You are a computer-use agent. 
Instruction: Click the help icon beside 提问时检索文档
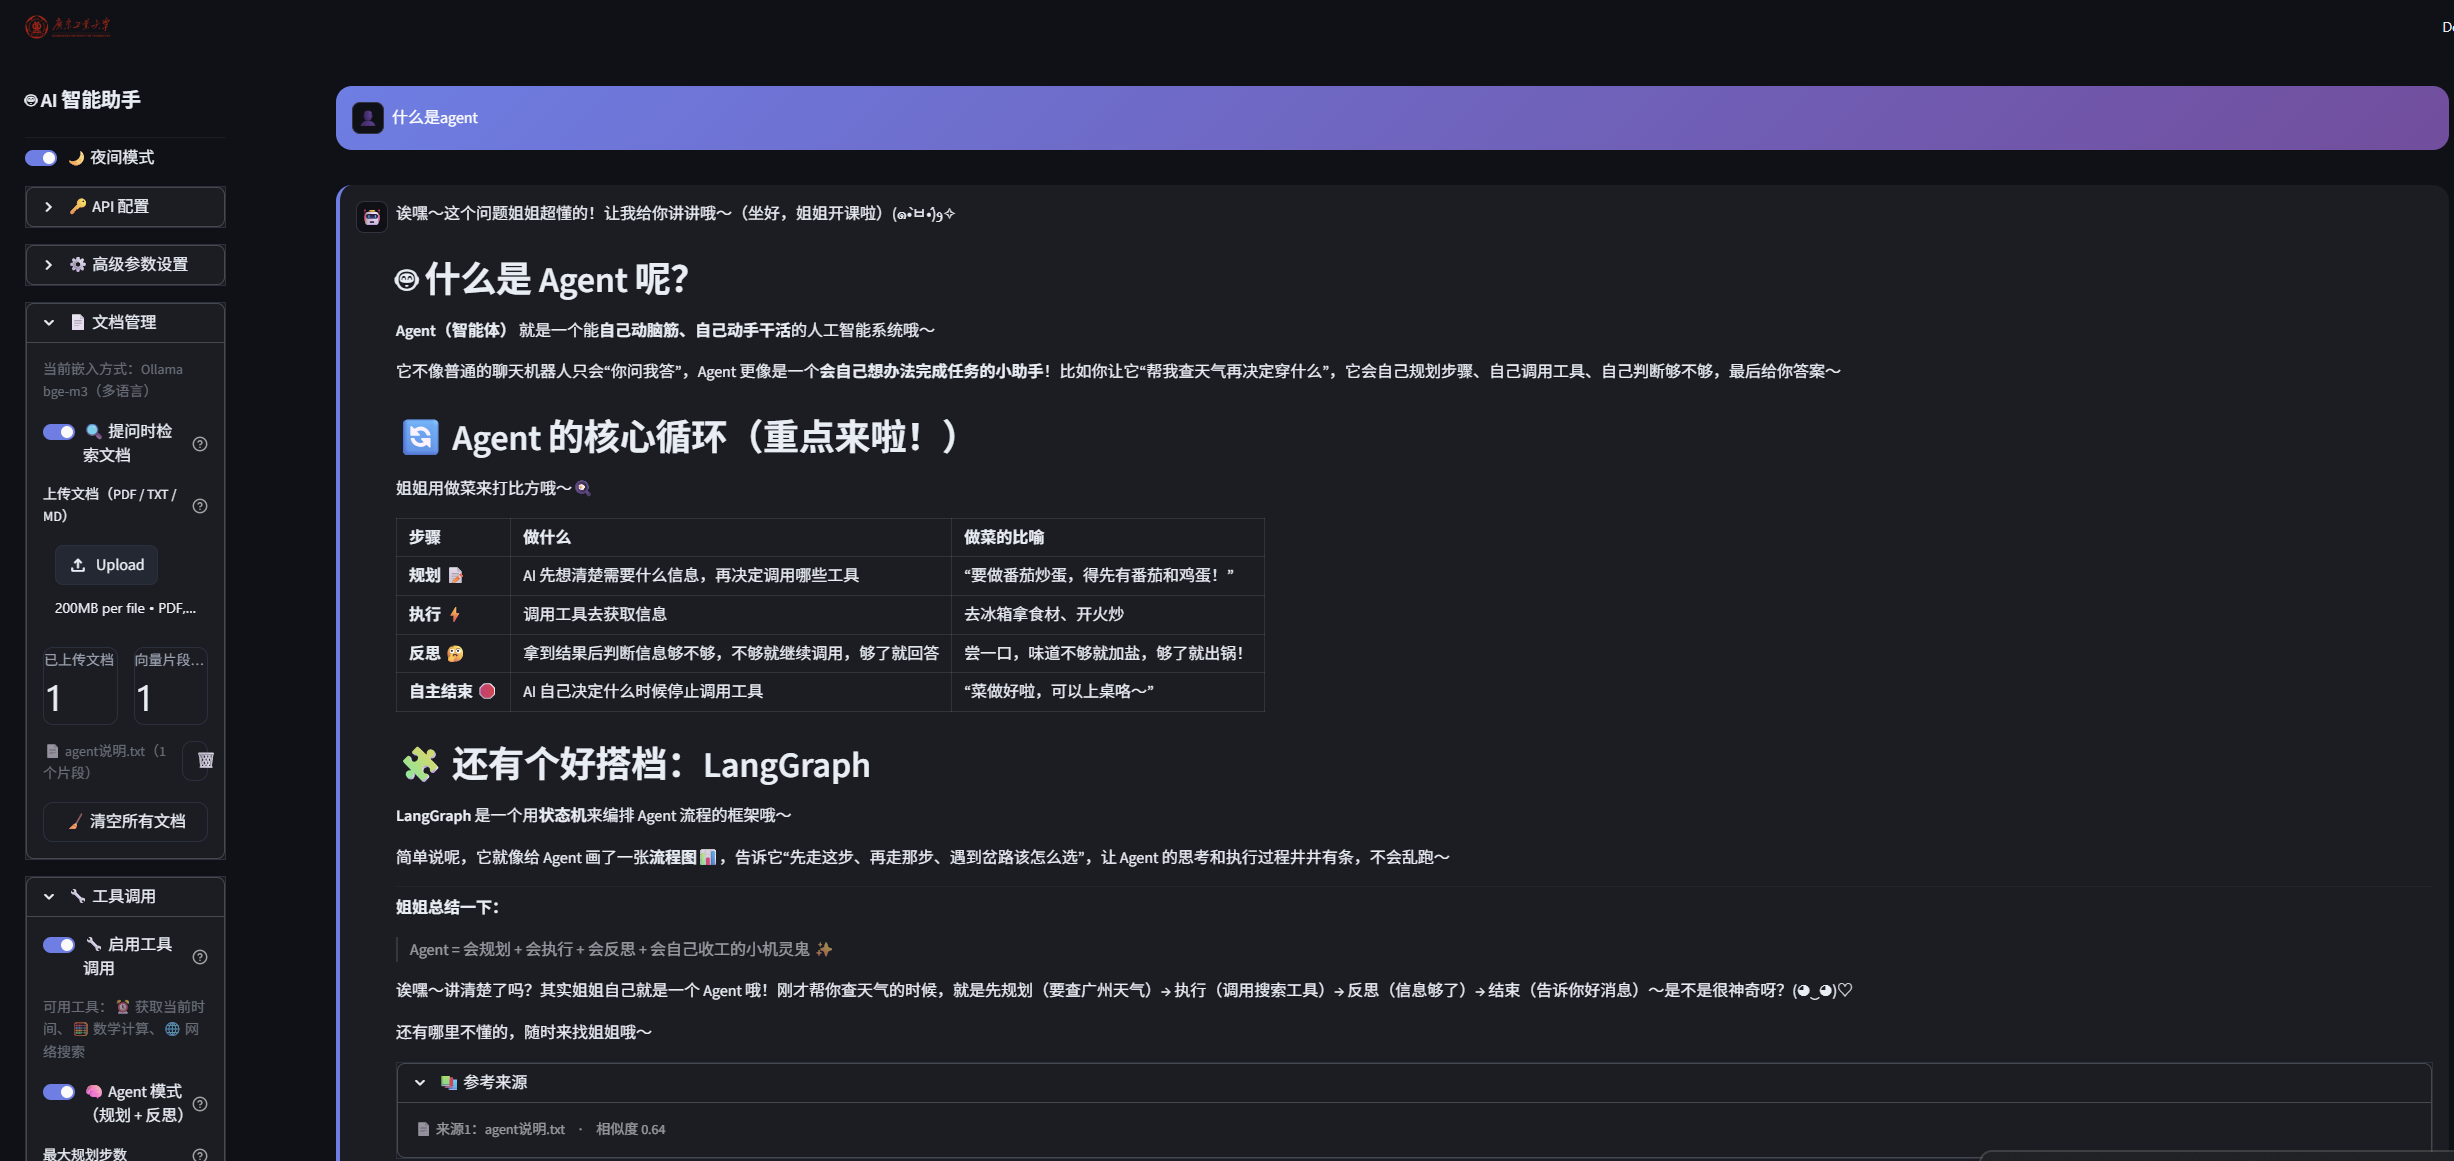pos(200,444)
